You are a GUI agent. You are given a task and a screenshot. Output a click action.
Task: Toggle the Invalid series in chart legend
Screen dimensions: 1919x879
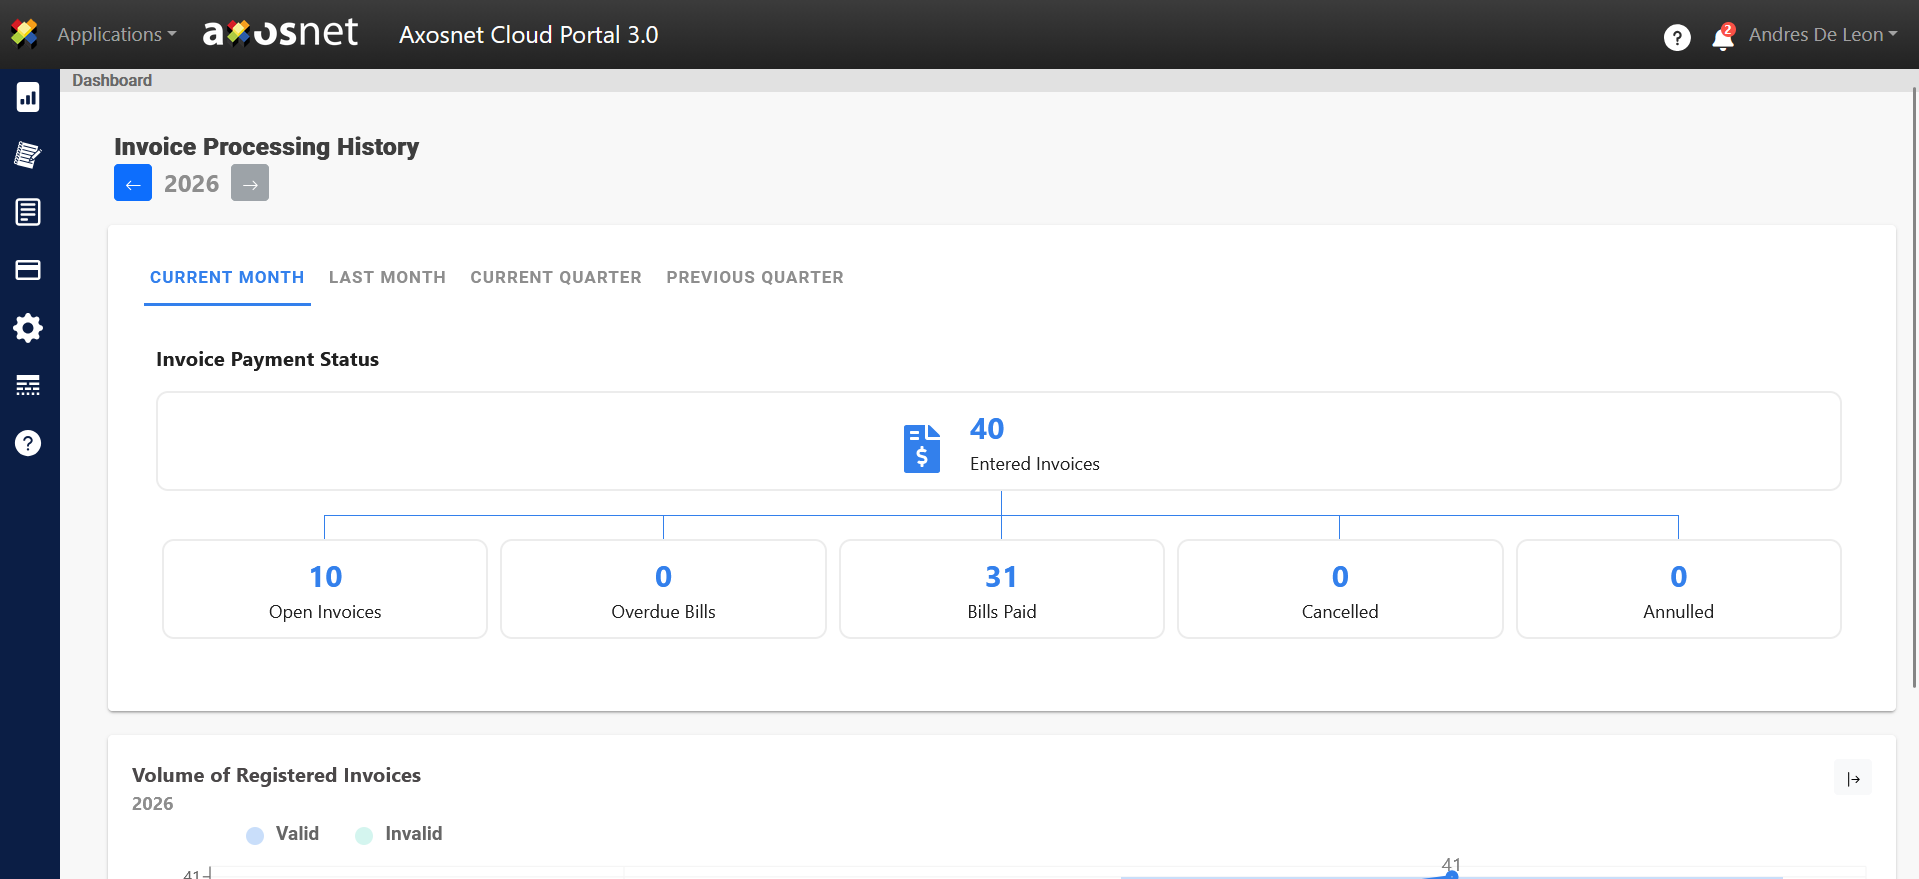click(399, 834)
